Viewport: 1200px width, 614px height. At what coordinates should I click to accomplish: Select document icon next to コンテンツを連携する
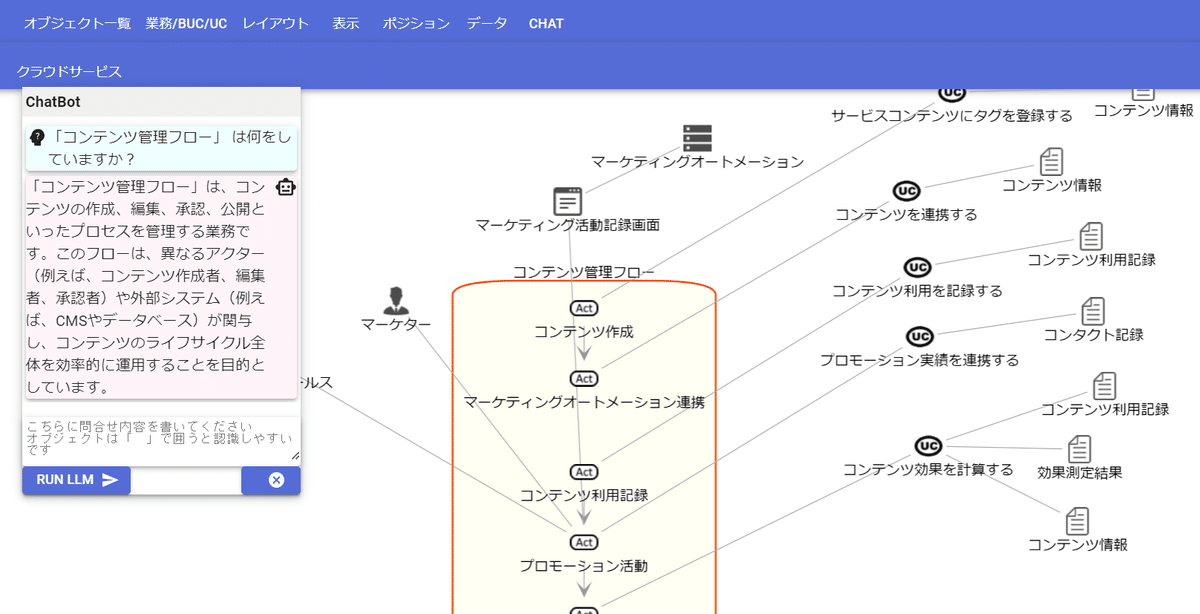(x=1051, y=161)
